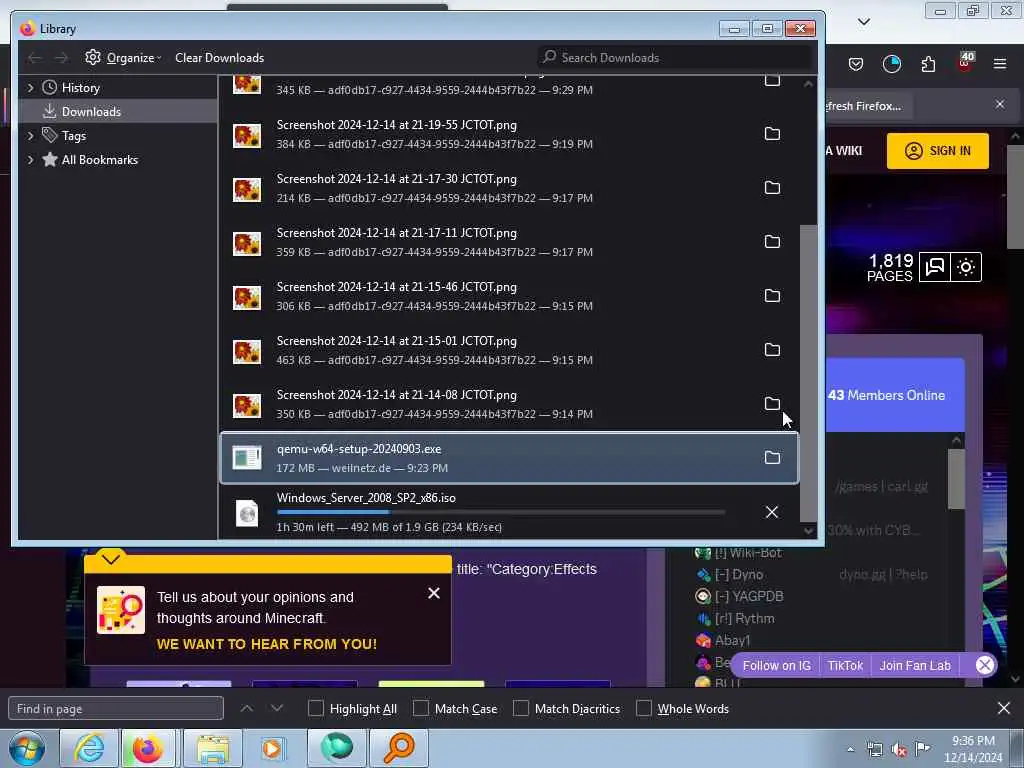The height and width of the screenshot is (768, 1024).
Task: Open the Firefox extensions puzzle icon
Action: coord(928,64)
